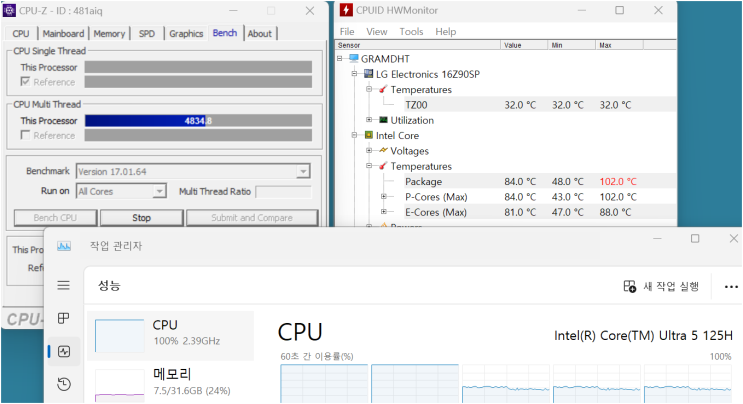Click the Max column header
Viewport: 743px width, 404px height.
619,45
